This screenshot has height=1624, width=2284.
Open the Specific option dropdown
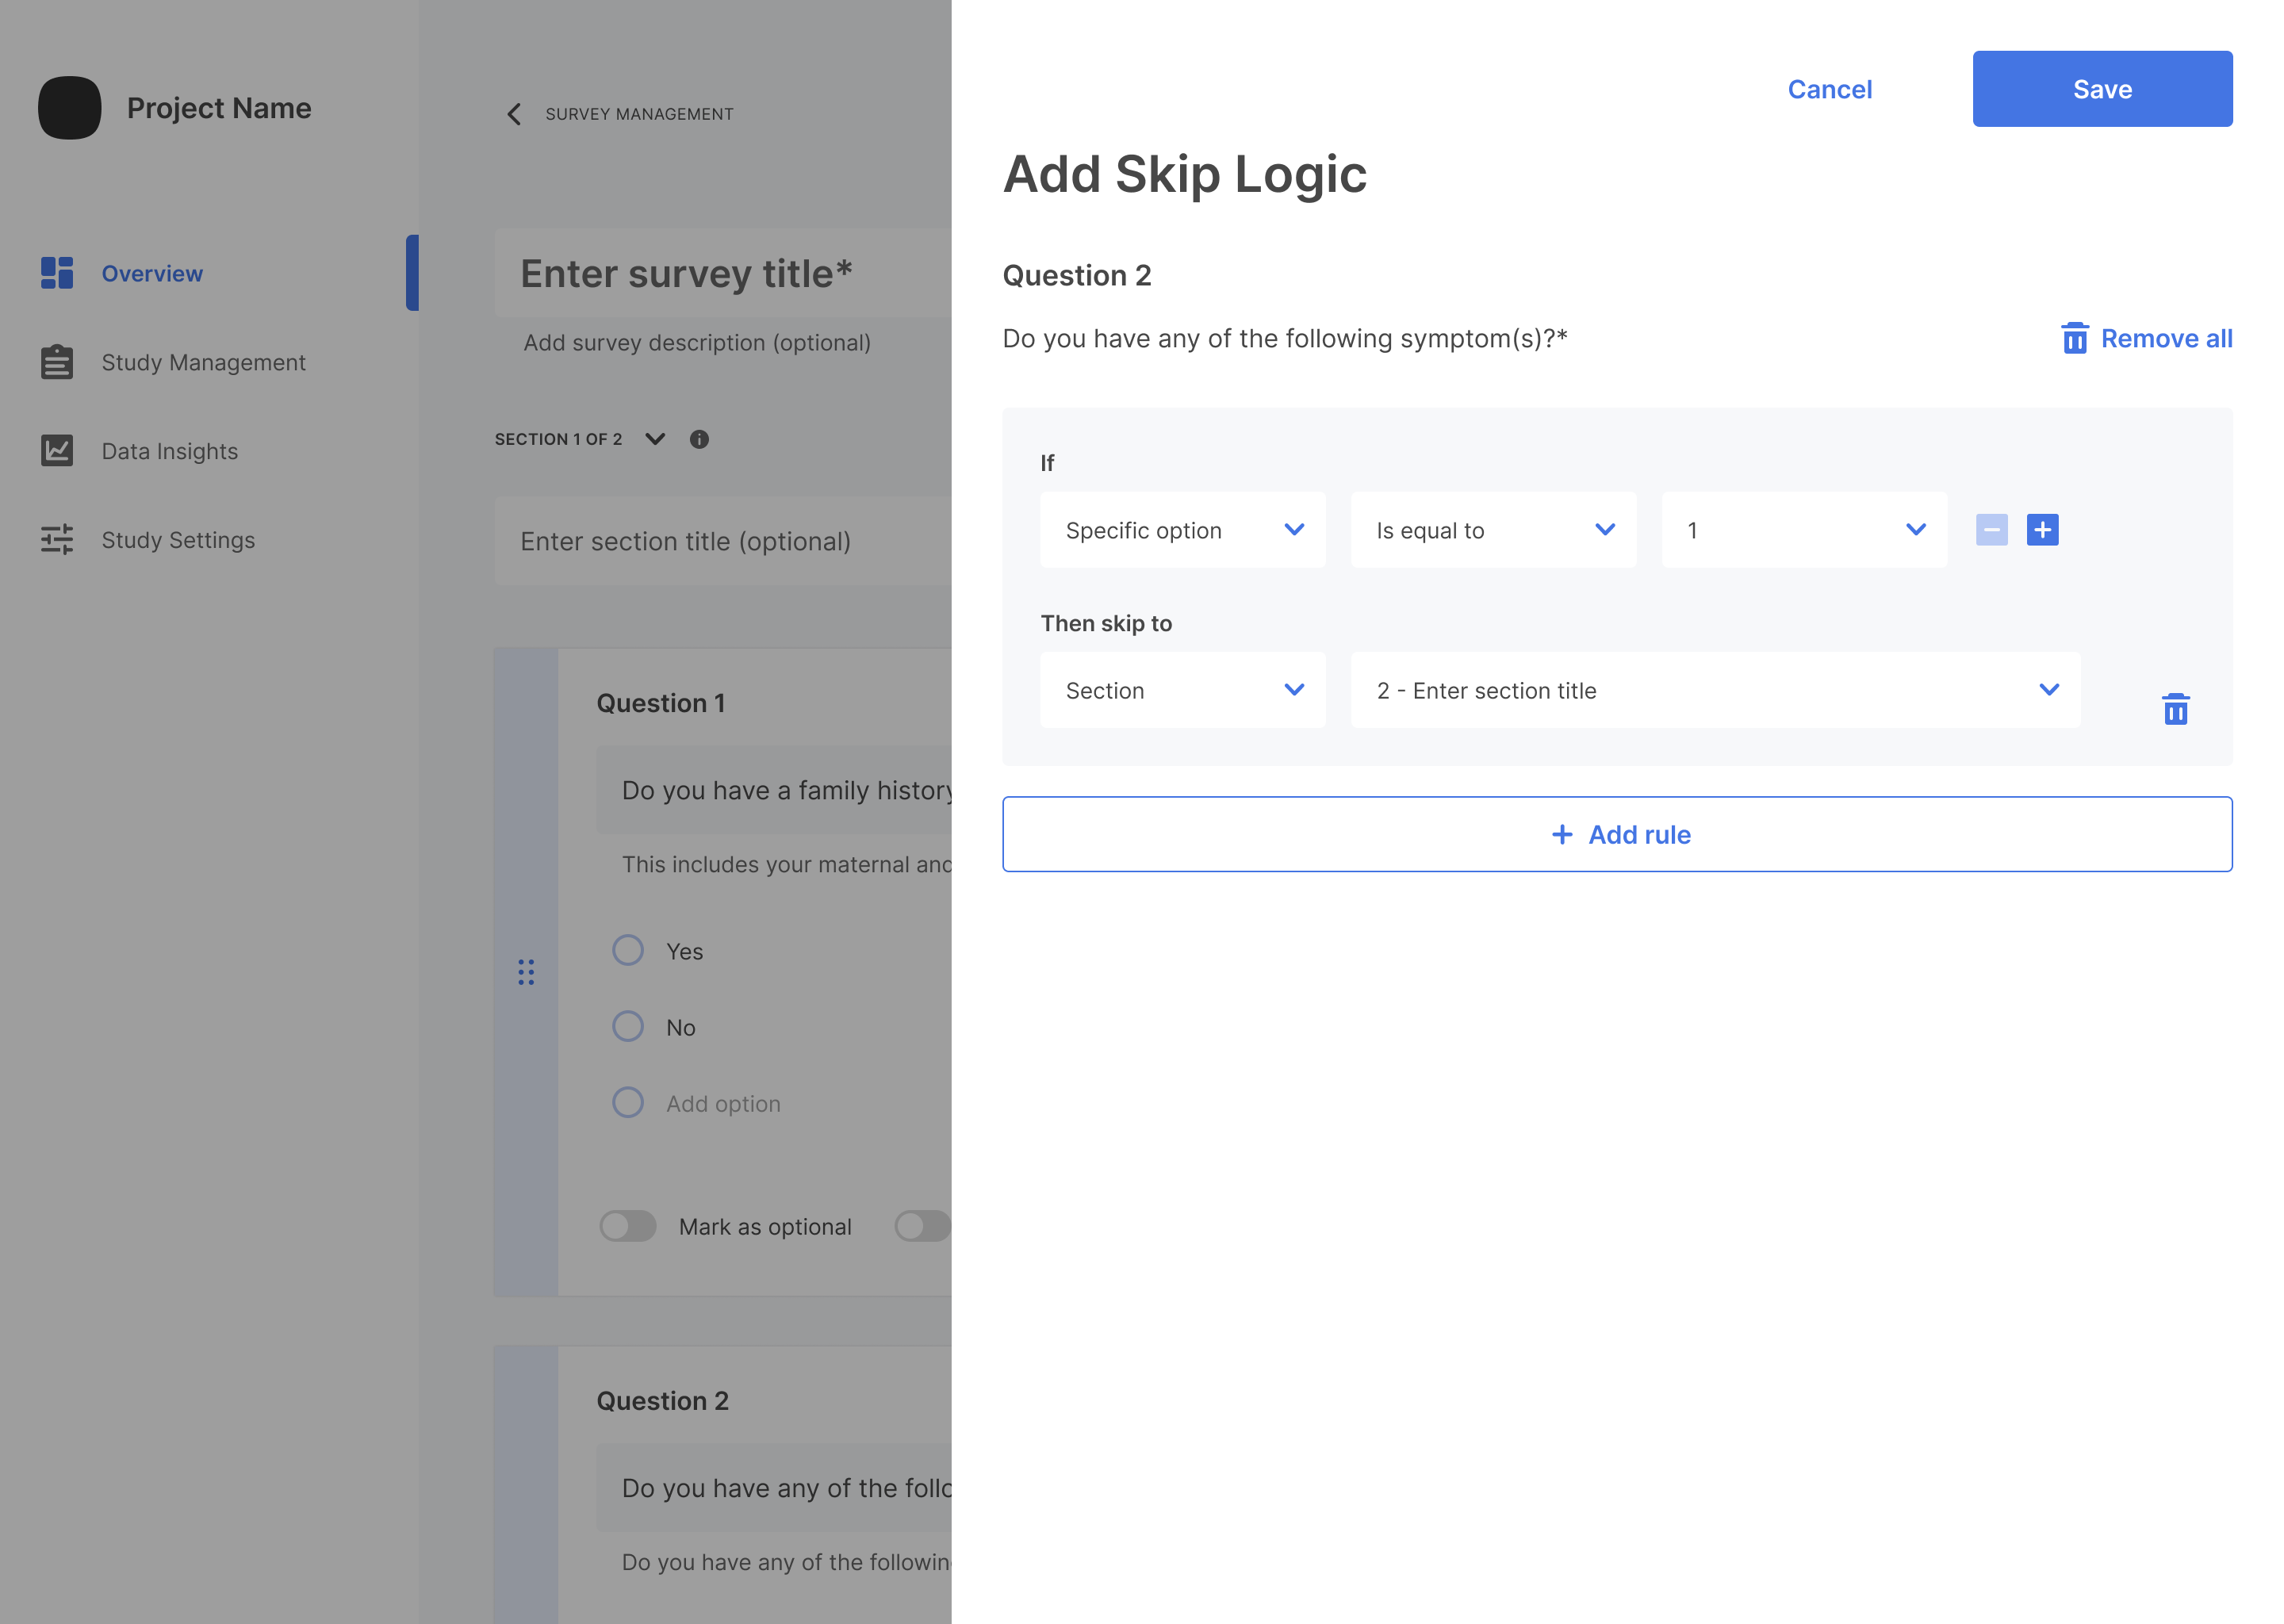tap(1182, 530)
